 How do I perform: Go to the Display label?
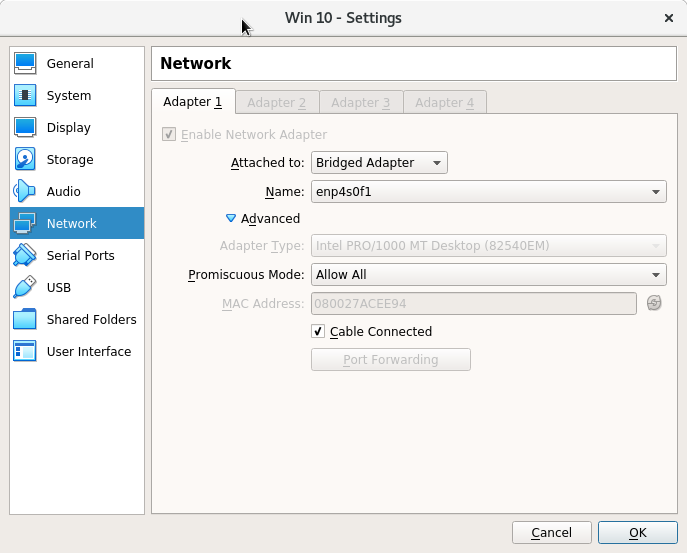[x=69, y=128]
